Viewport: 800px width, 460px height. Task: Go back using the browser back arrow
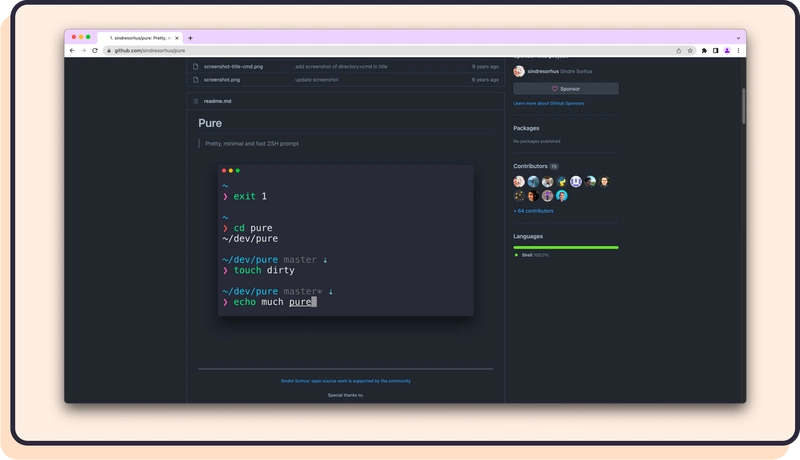tap(72, 50)
